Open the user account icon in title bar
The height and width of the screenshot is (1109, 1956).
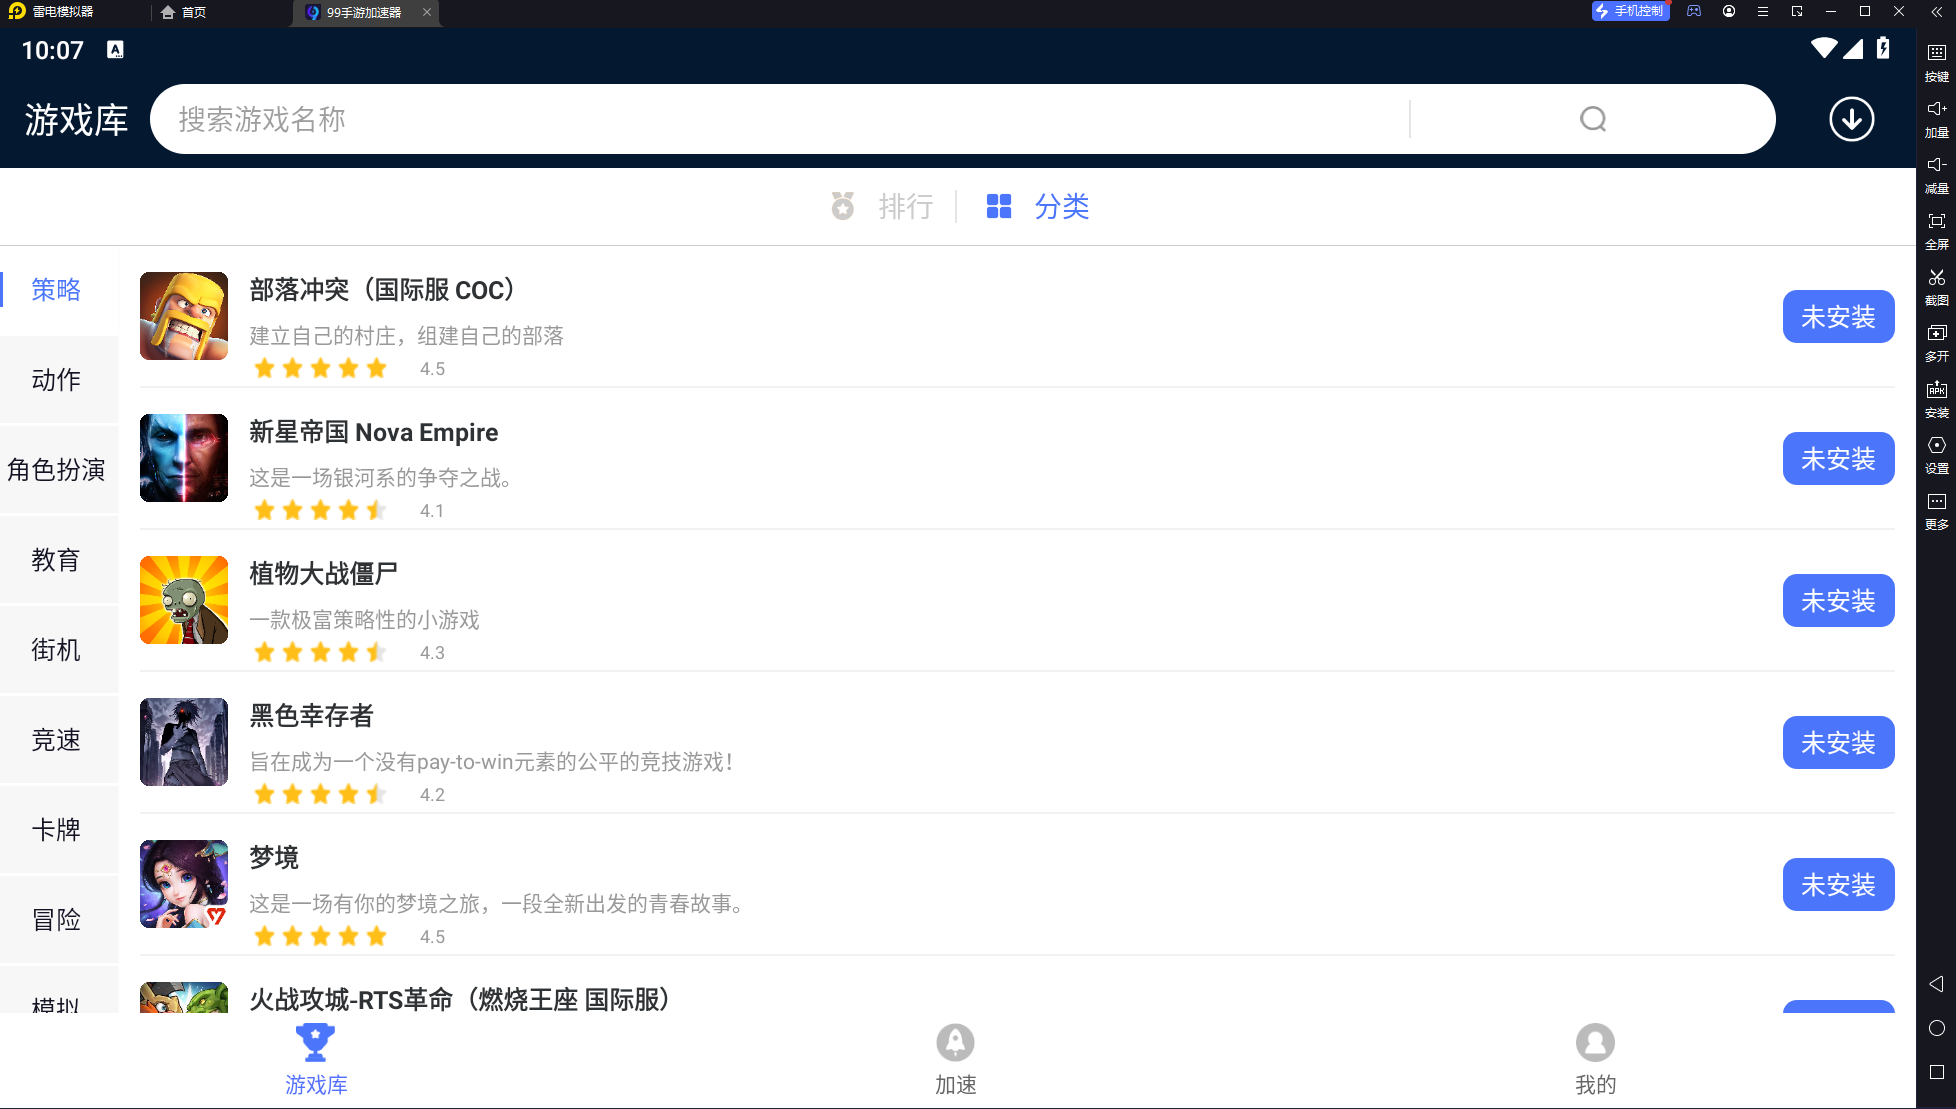click(1729, 11)
